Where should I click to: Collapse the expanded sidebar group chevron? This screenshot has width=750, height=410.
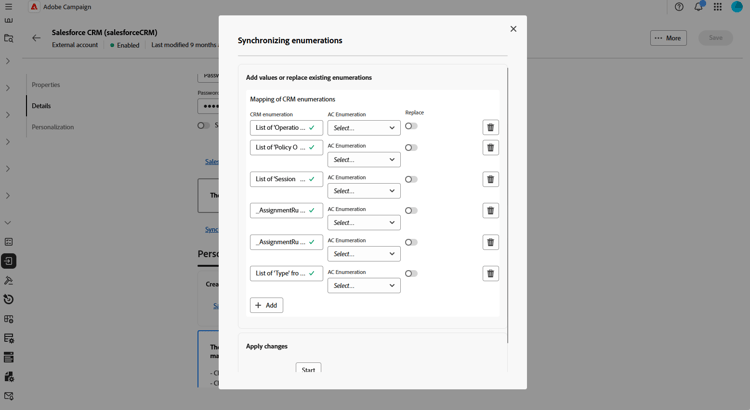[x=8, y=222]
